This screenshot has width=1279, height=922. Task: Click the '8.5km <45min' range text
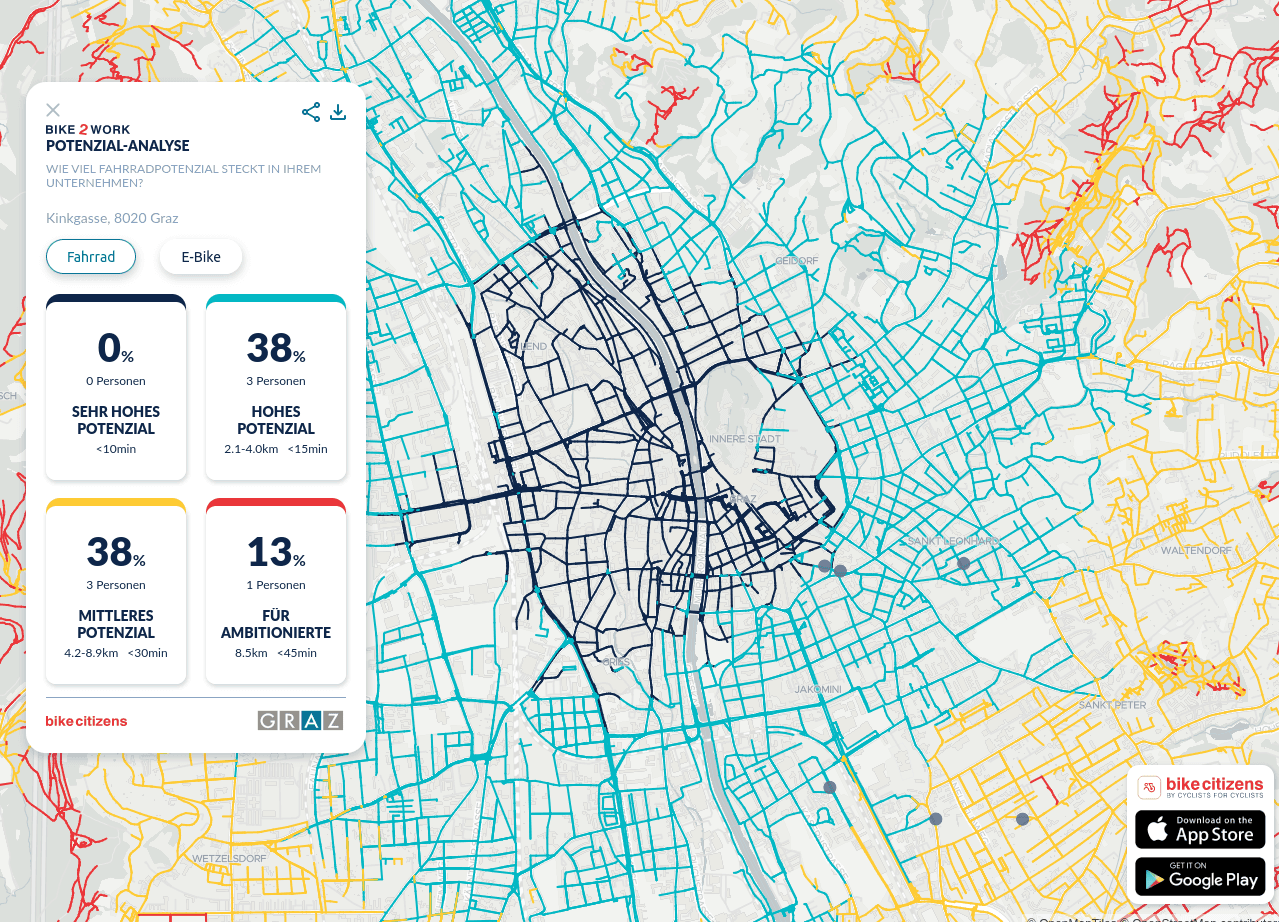pos(276,653)
